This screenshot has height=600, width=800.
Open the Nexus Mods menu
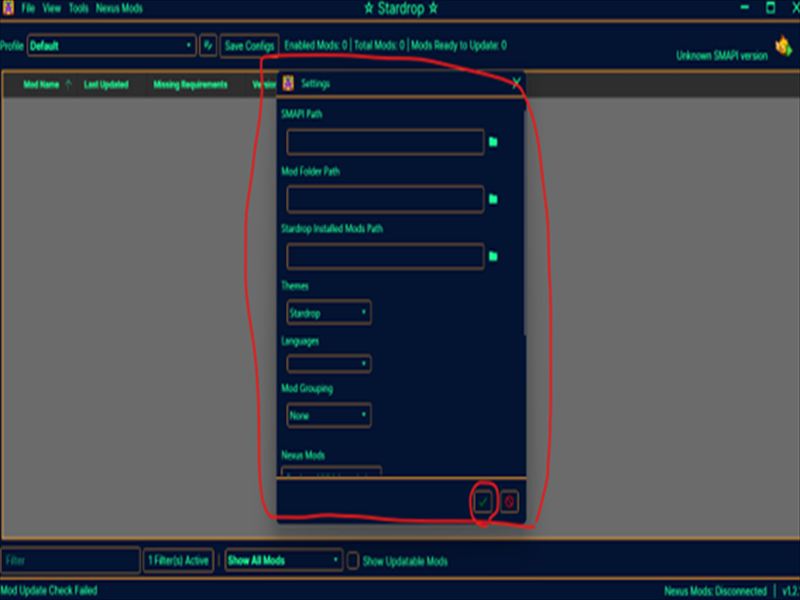pos(119,8)
